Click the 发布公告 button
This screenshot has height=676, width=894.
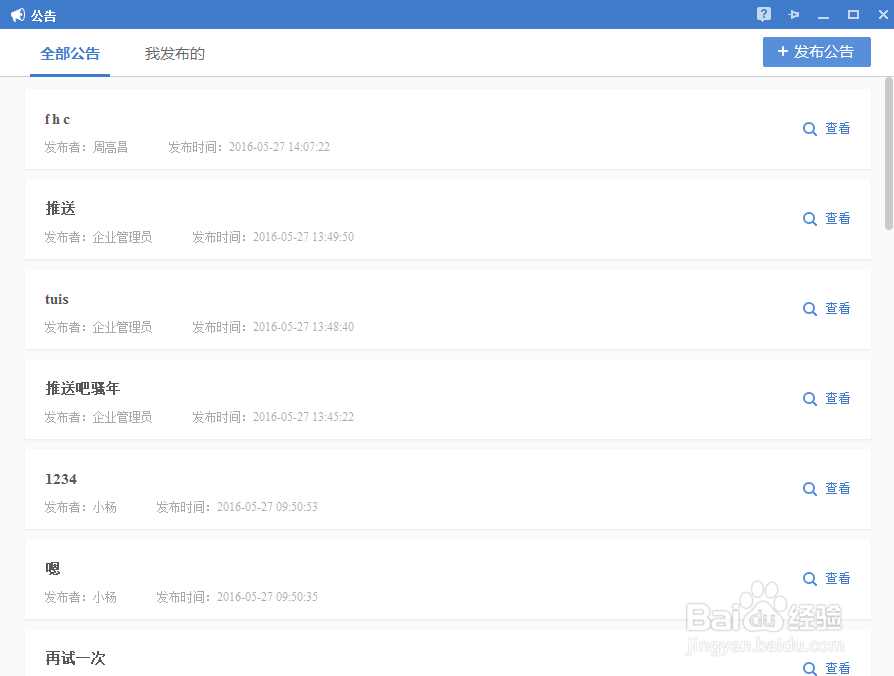[x=816, y=52]
